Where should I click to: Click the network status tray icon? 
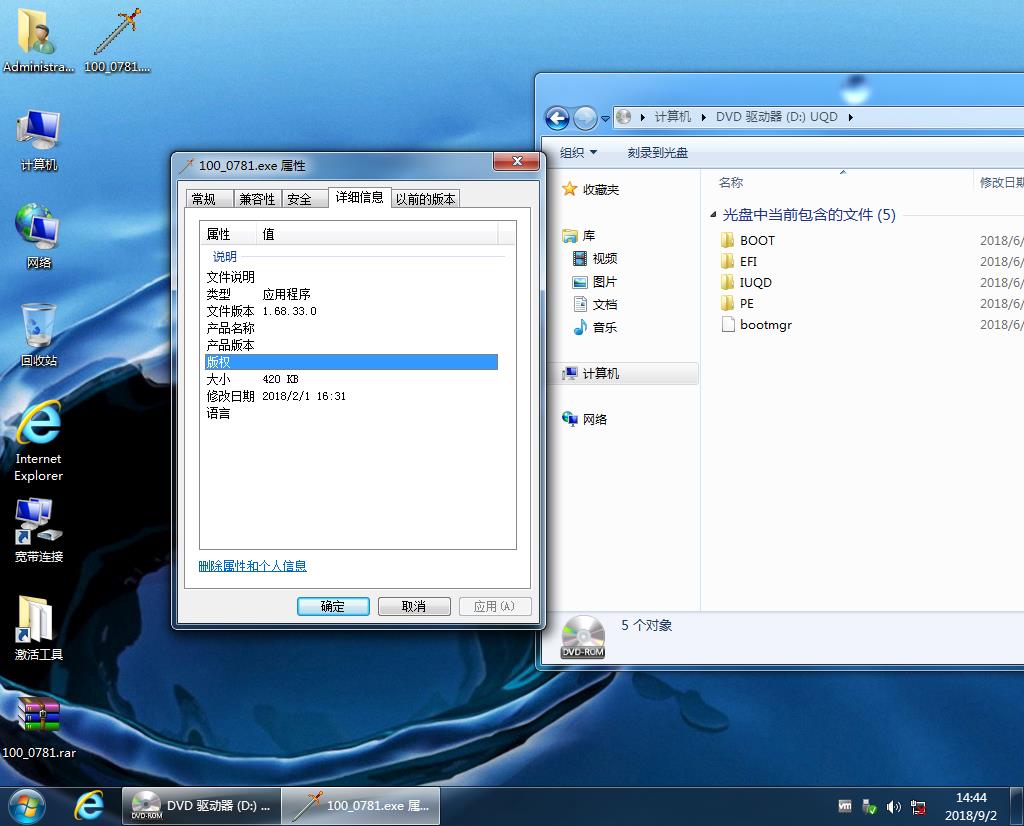[x=918, y=807]
